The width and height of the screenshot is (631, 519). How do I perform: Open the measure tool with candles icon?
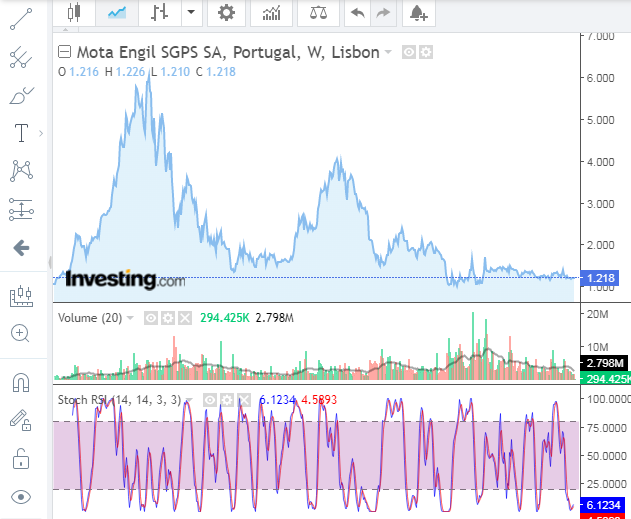pos(21,297)
